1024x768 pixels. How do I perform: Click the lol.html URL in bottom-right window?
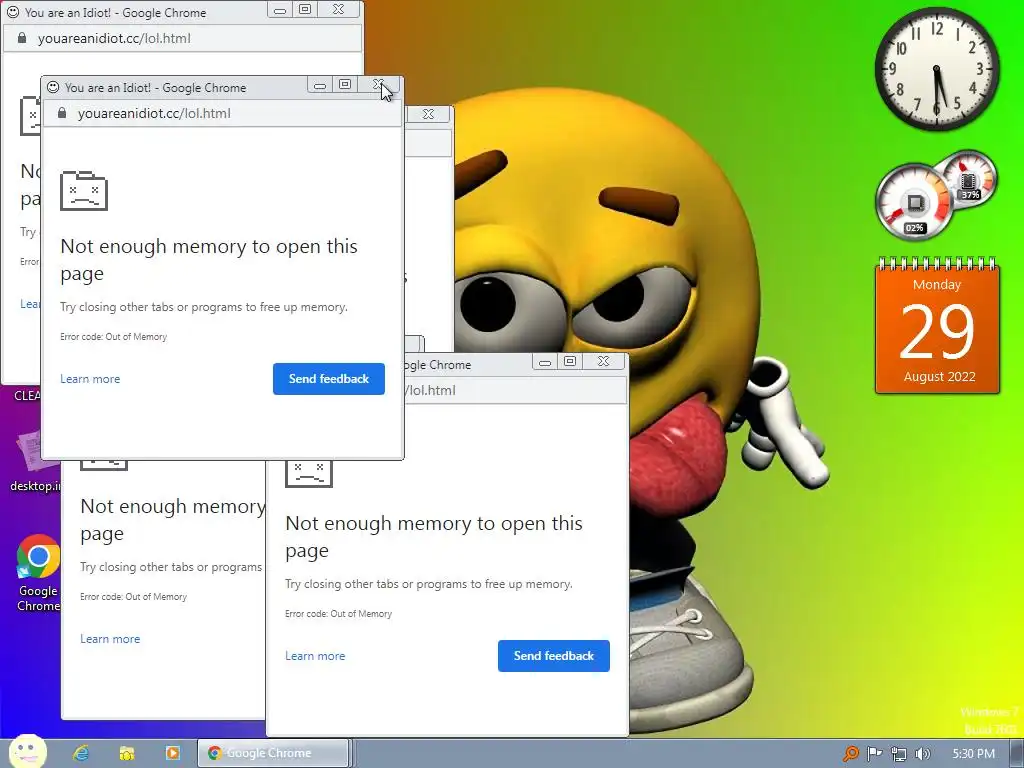(431, 391)
